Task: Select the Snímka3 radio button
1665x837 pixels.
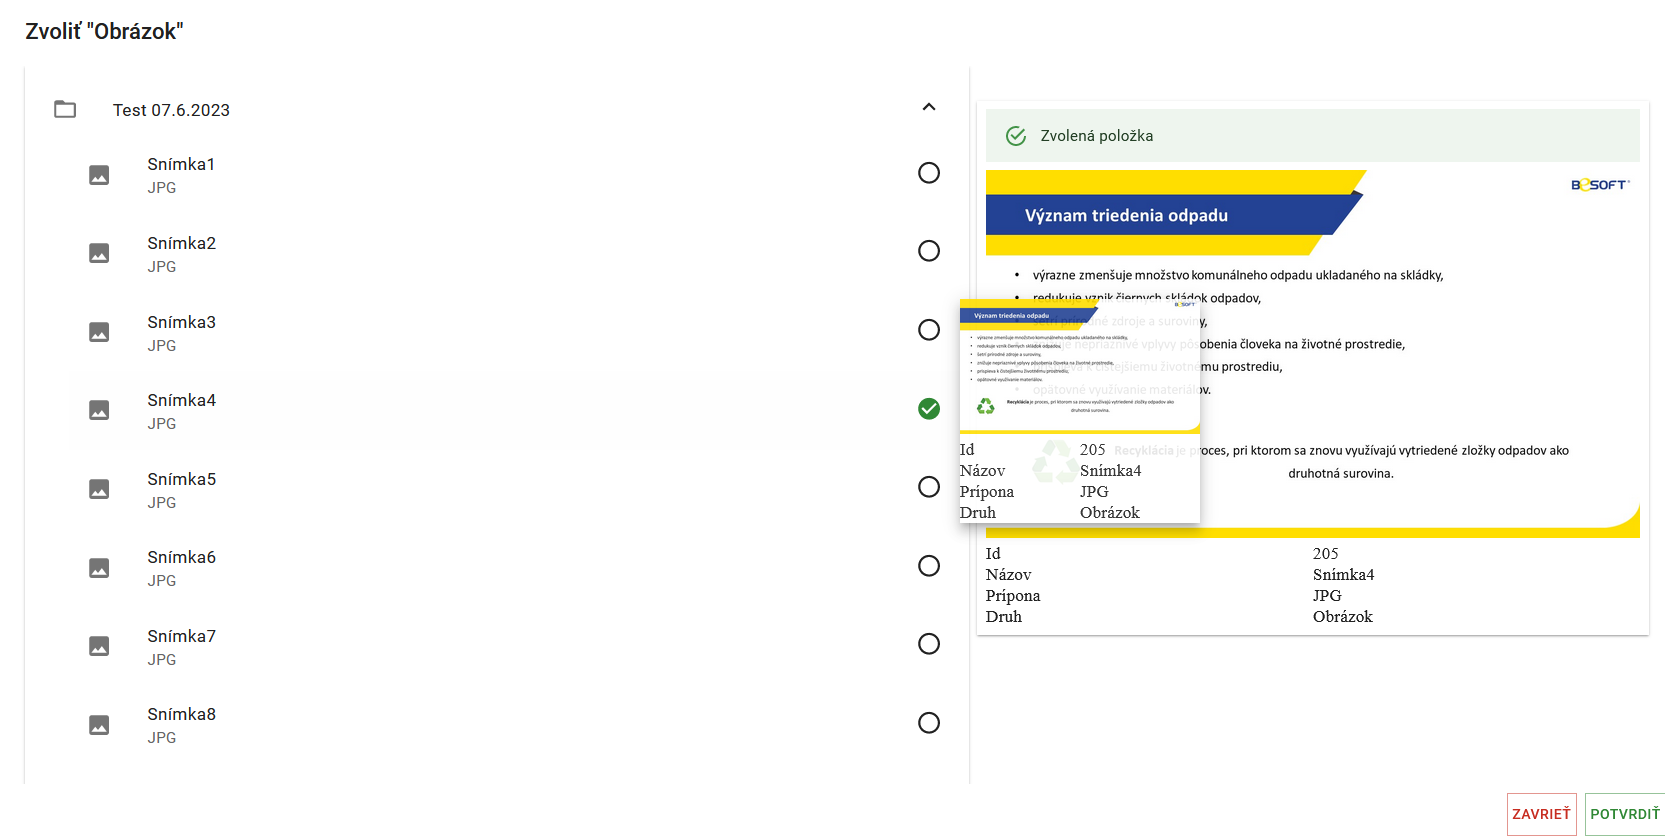Action: 929,330
